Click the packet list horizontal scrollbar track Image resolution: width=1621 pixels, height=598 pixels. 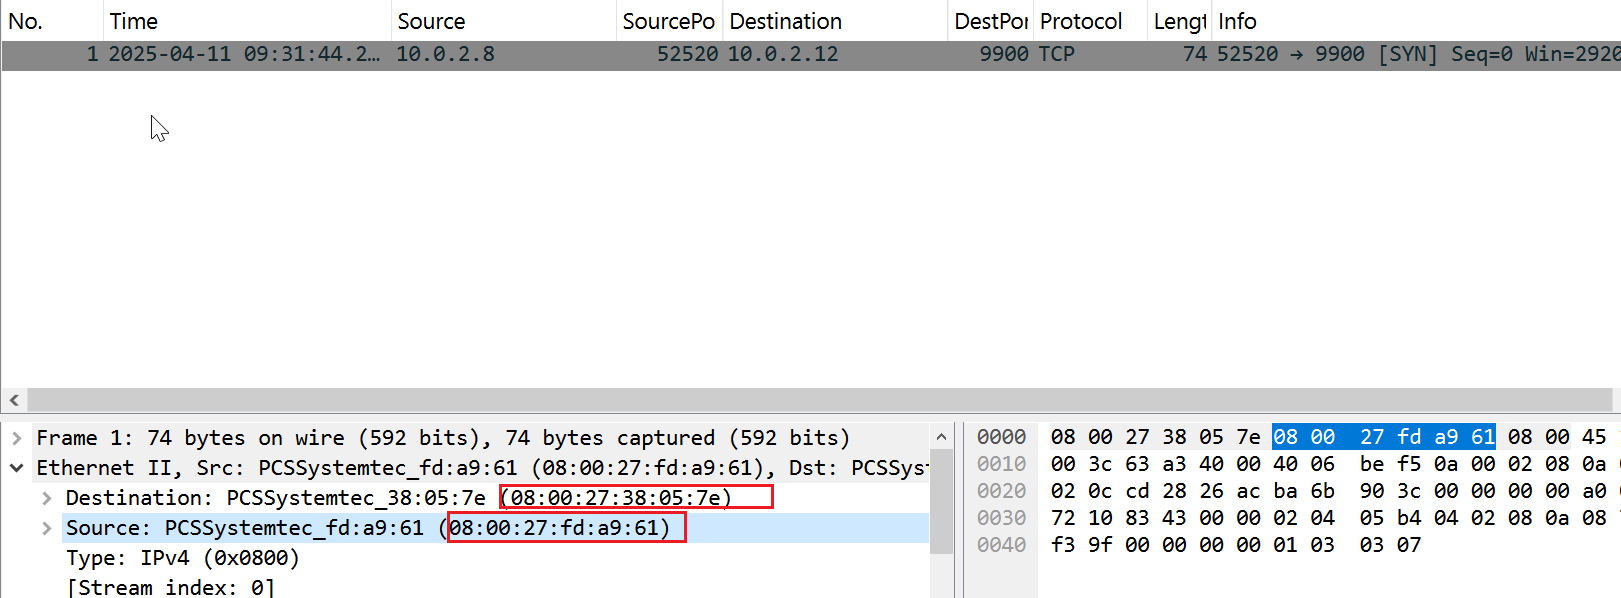coord(800,400)
